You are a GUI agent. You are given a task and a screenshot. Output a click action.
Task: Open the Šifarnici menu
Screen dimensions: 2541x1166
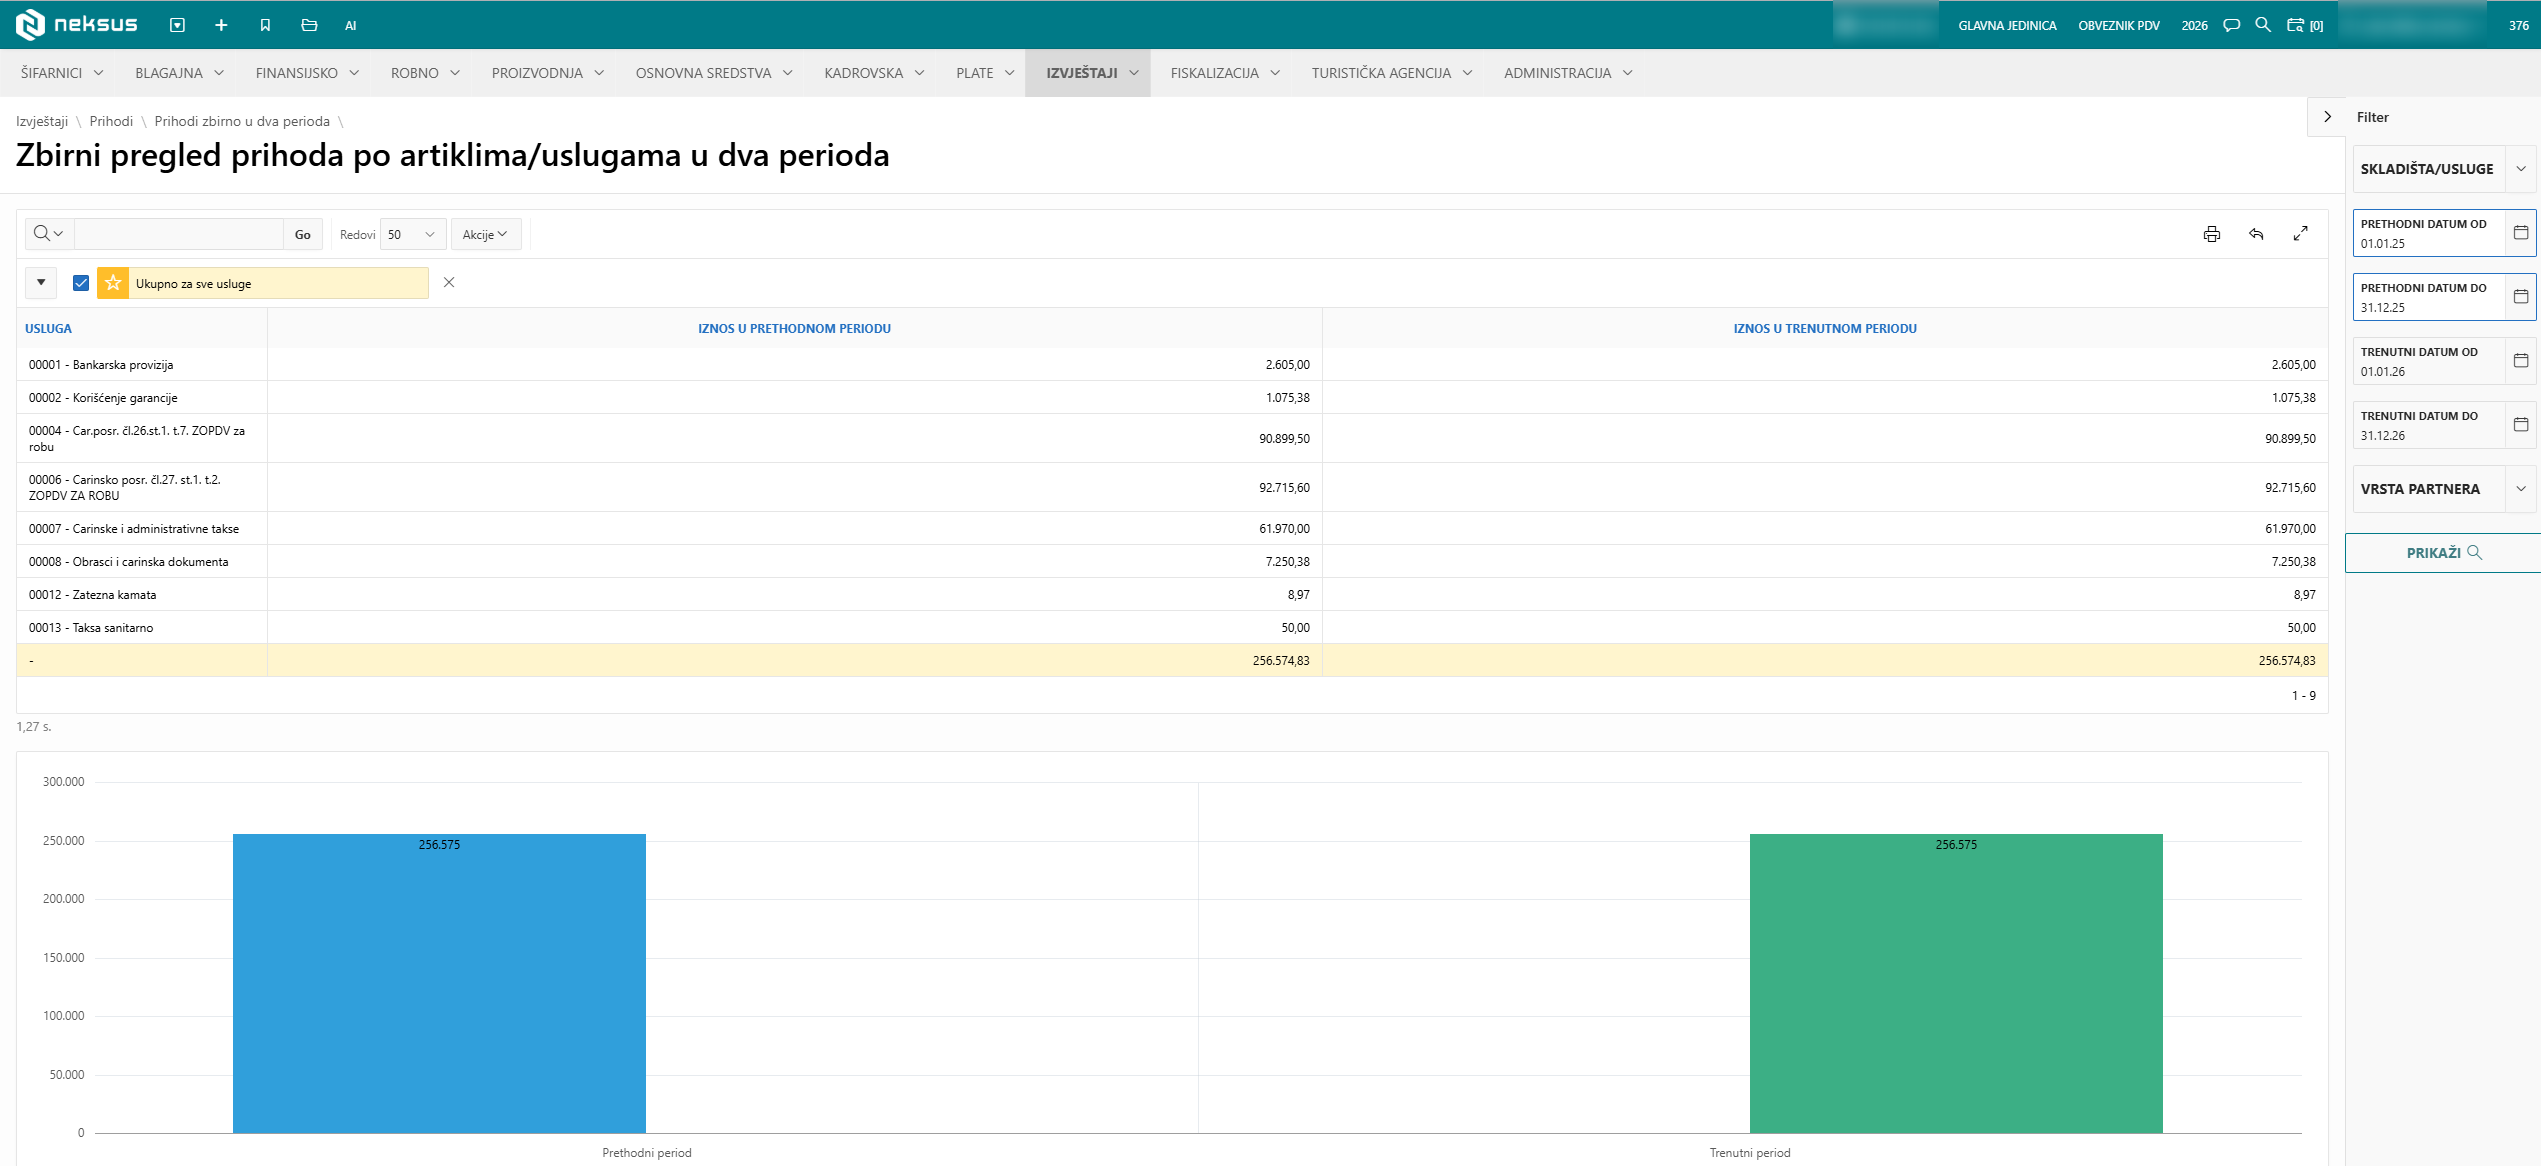click(62, 73)
